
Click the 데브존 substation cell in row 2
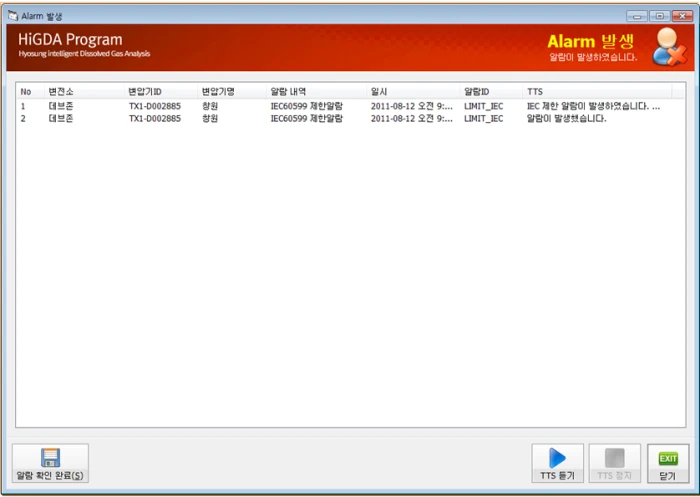pos(61,118)
